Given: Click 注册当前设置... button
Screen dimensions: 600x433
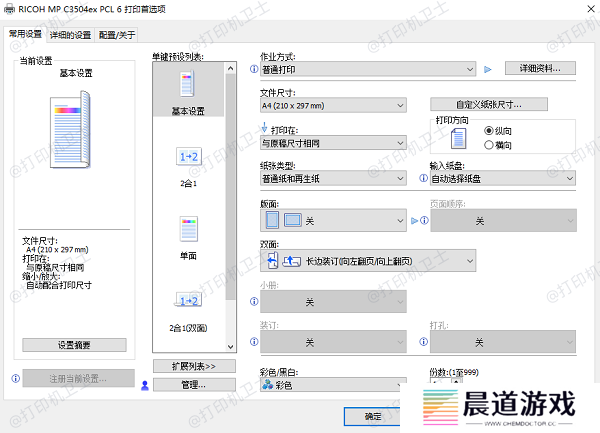Looking at the screenshot, I should (x=78, y=378).
